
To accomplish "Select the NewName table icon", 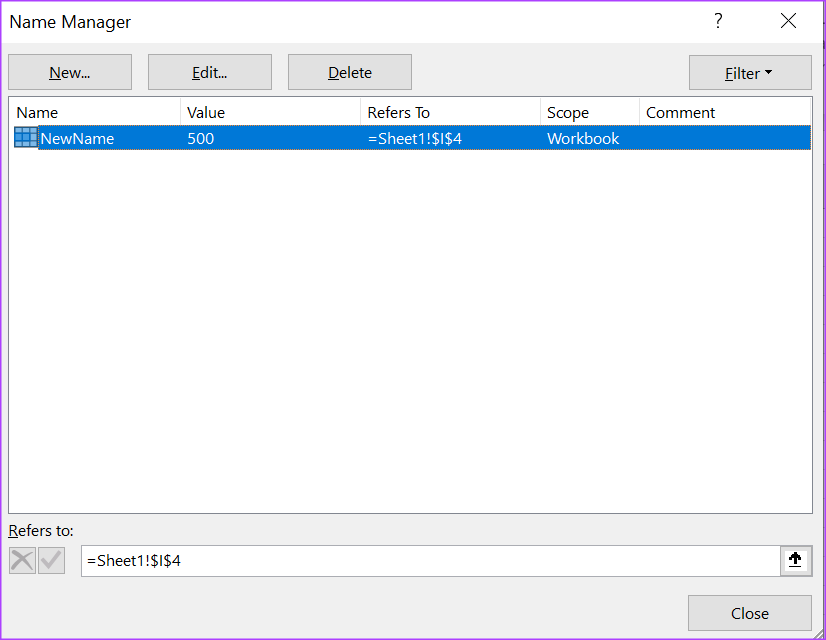I will pyautogui.click(x=26, y=137).
